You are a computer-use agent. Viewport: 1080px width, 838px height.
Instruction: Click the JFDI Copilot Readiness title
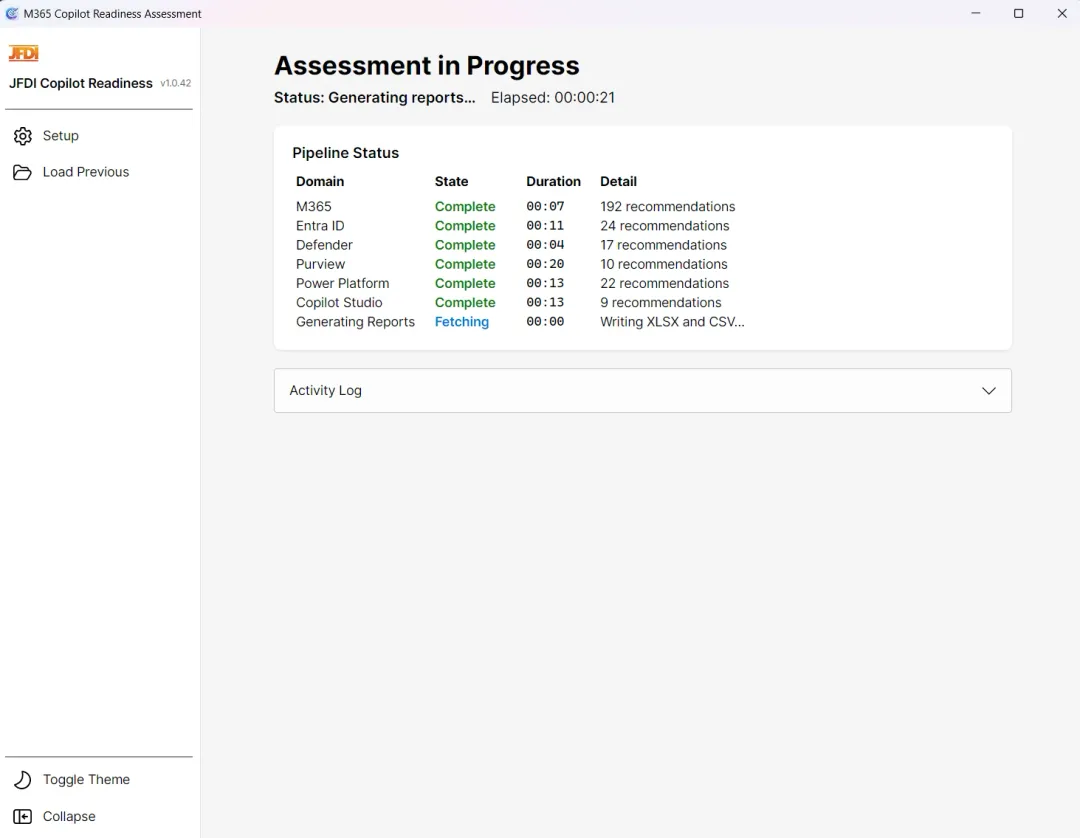[x=81, y=83]
